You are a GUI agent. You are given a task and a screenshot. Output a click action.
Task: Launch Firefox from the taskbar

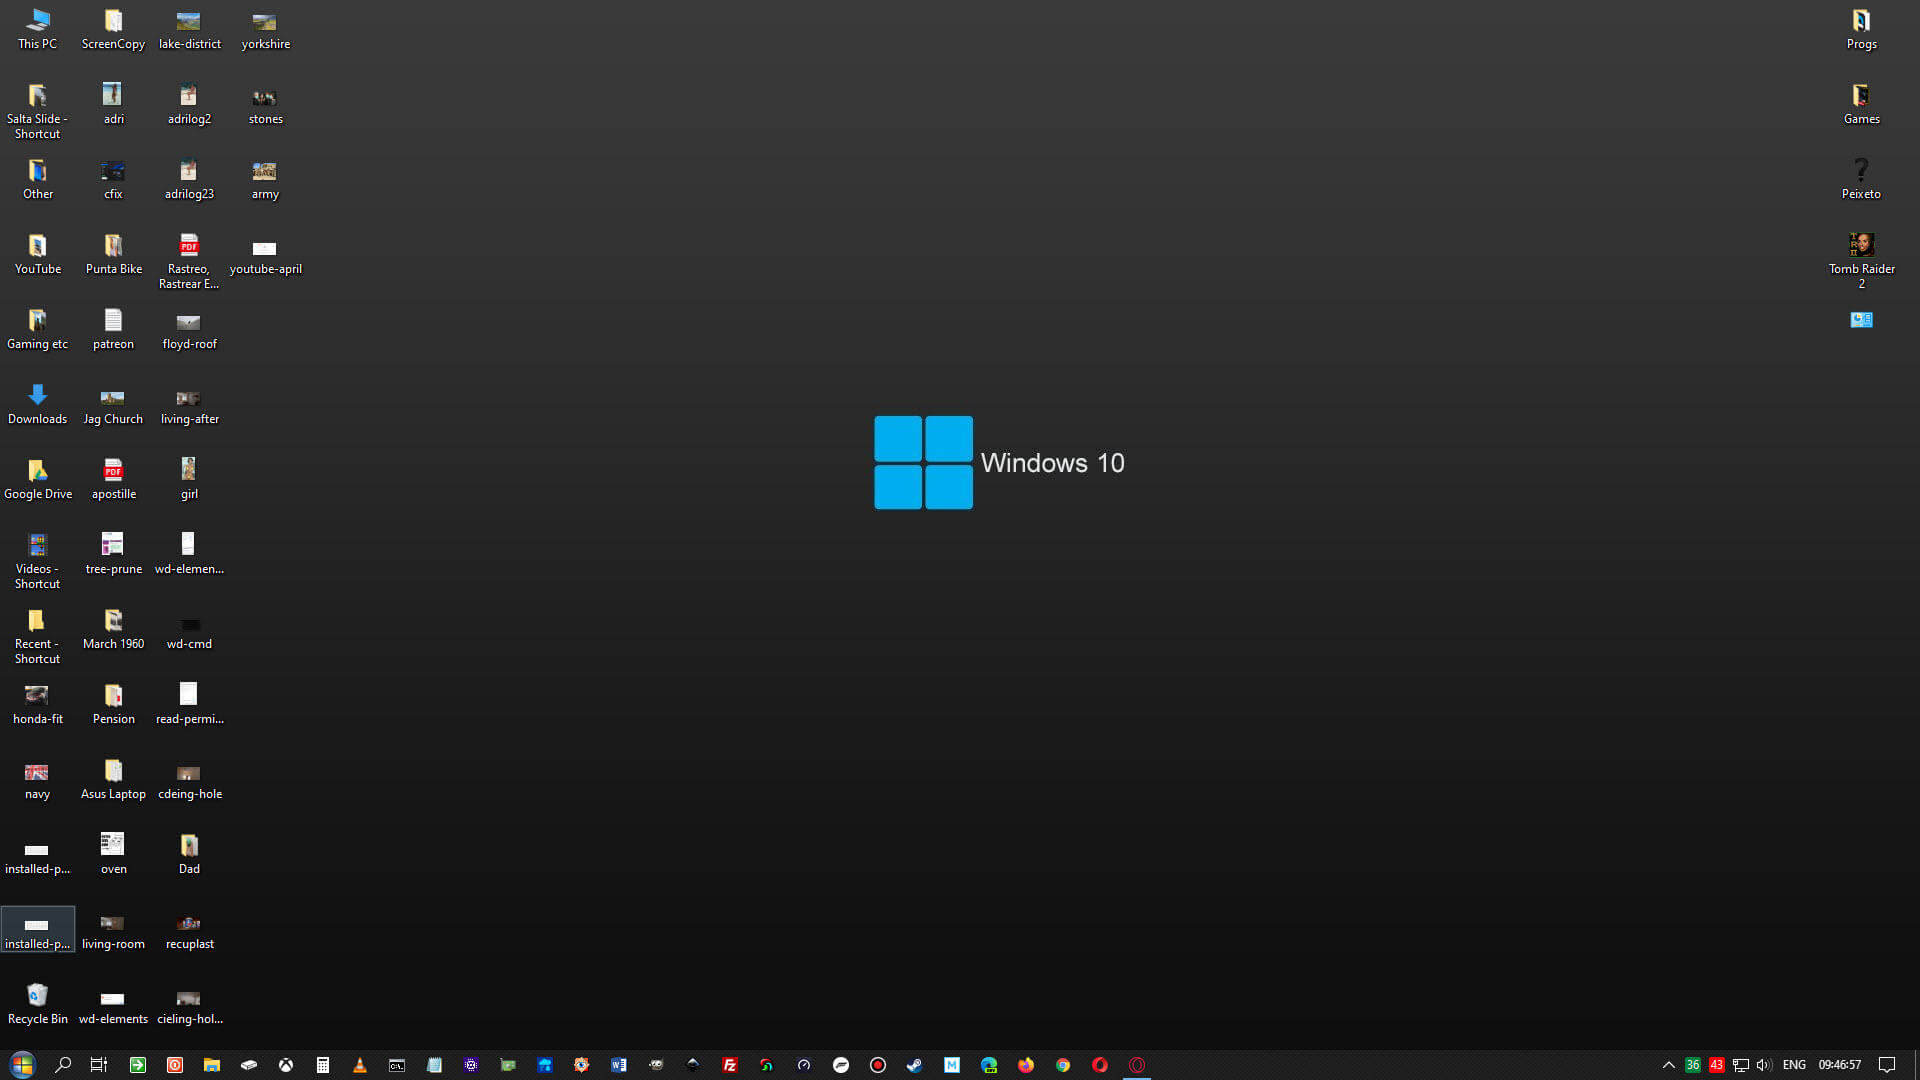pyautogui.click(x=1026, y=1065)
